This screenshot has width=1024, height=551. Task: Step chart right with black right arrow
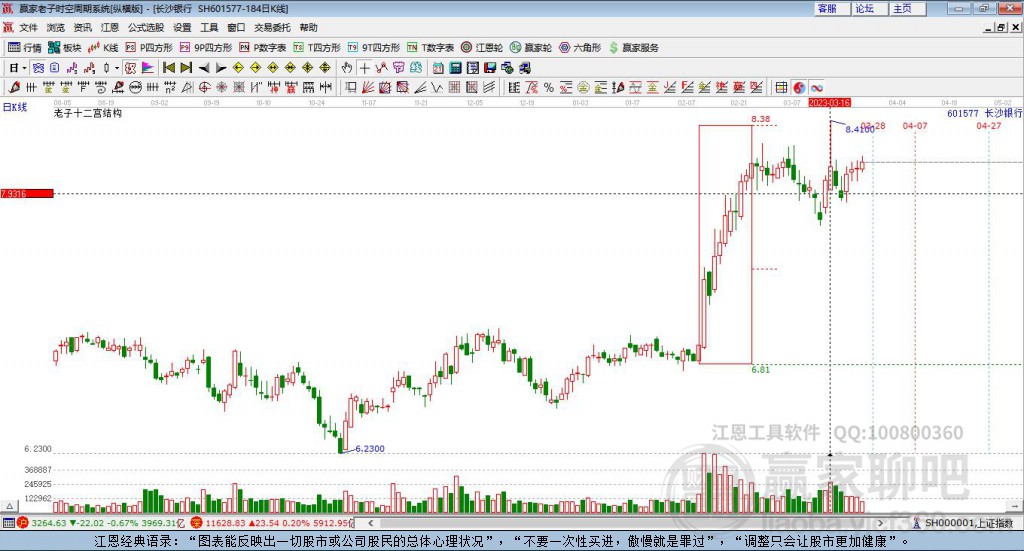[221, 68]
